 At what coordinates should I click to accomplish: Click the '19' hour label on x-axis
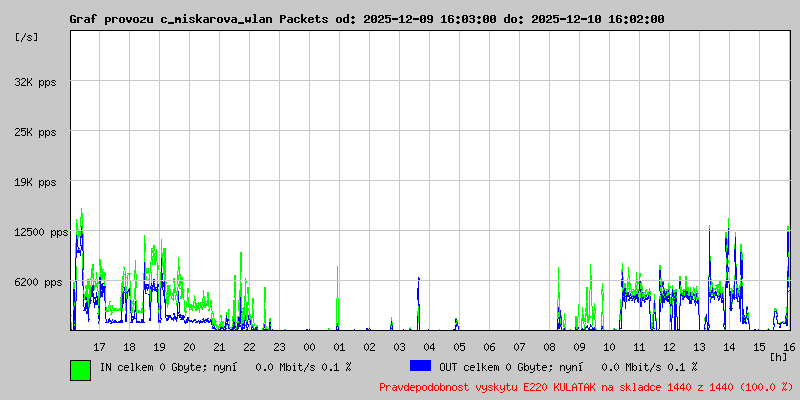pos(159,347)
